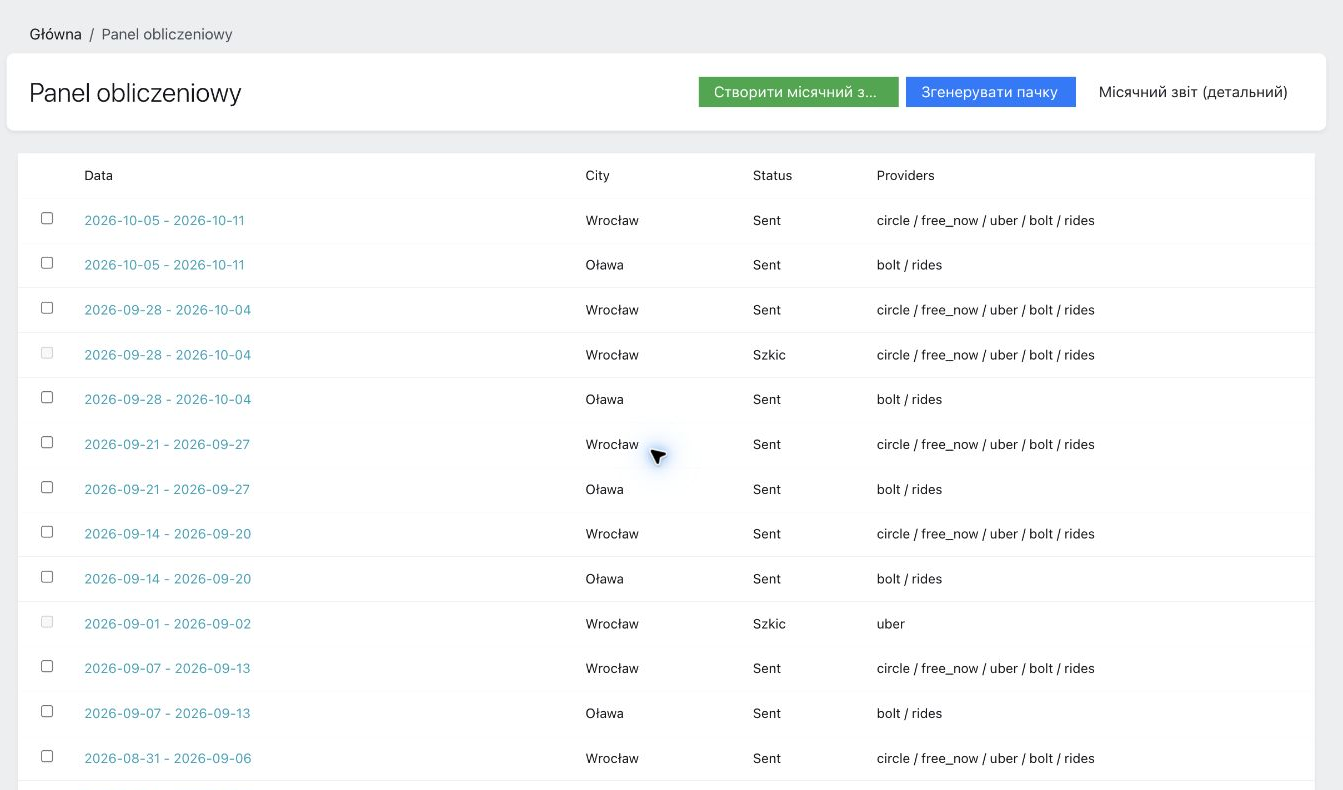The image size is (1343, 790).
Task: Open Oława 2026-09-14 - 2026-09-20 link
Action: (x=168, y=579)
